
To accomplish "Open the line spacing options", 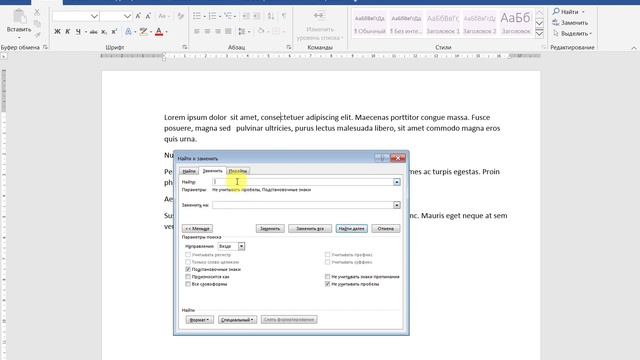I will (x=242, y=31).
